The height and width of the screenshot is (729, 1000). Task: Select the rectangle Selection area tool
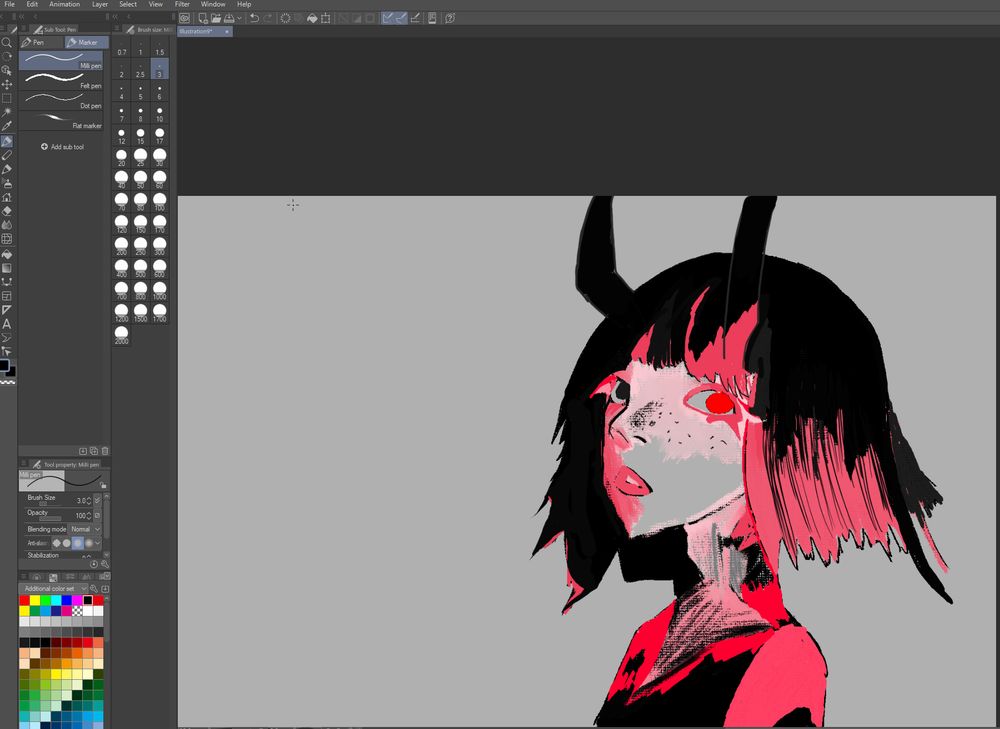(6, 98)
